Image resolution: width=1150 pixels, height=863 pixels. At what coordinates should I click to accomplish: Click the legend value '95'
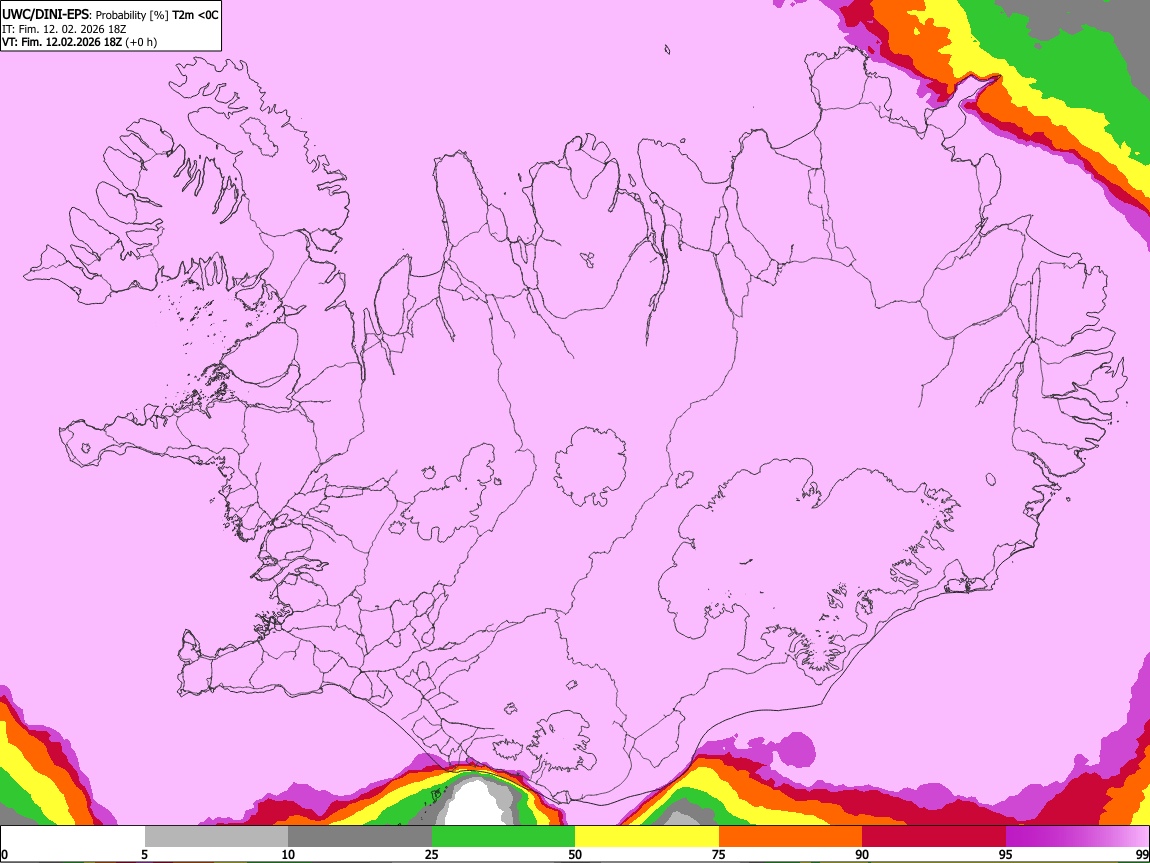[x=1006, y=854]
